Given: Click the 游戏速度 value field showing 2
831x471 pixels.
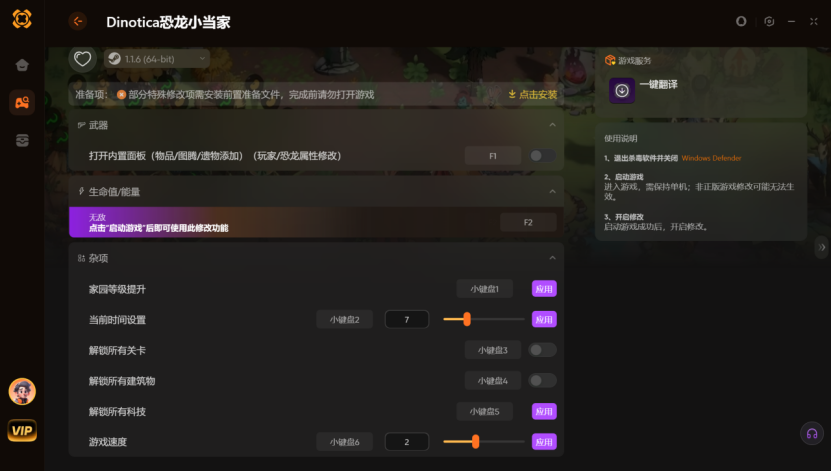Looking at the screenshot, I should [x=406, y=442].
